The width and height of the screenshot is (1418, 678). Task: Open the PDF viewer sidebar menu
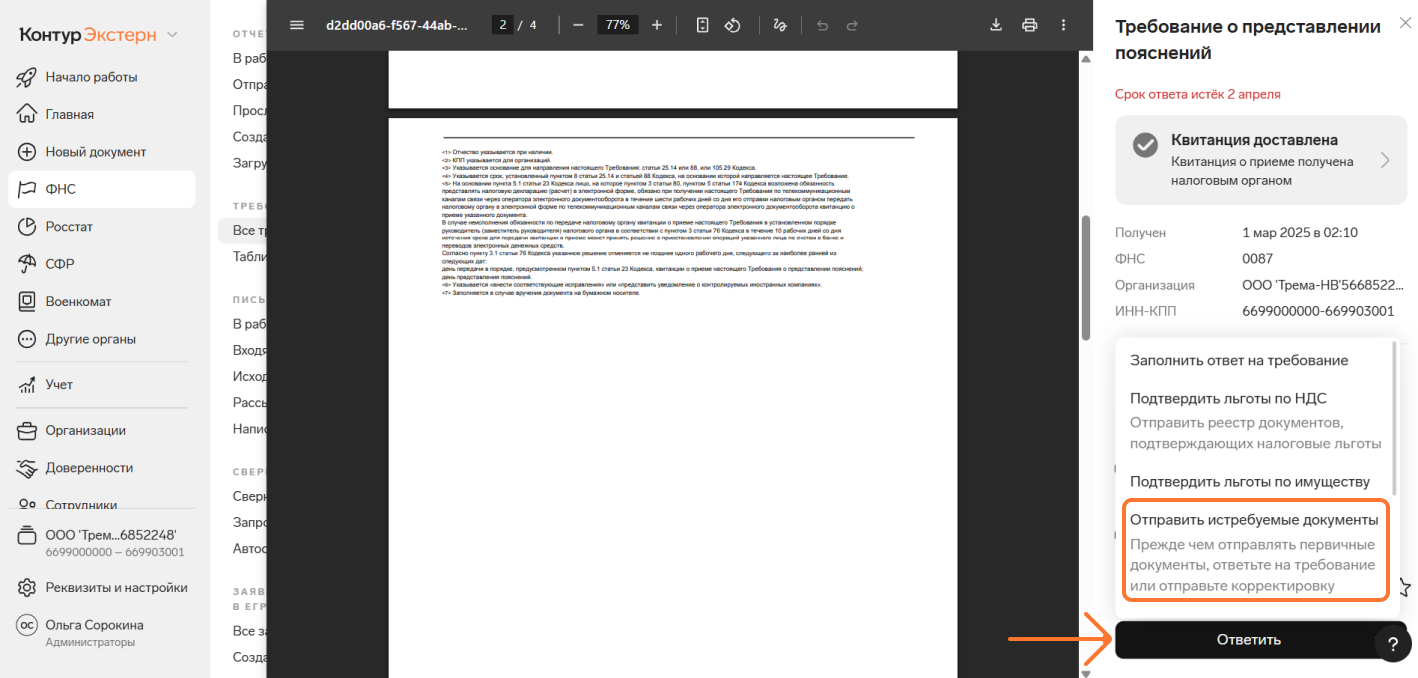pyautogui.click(x=296, y=25)
